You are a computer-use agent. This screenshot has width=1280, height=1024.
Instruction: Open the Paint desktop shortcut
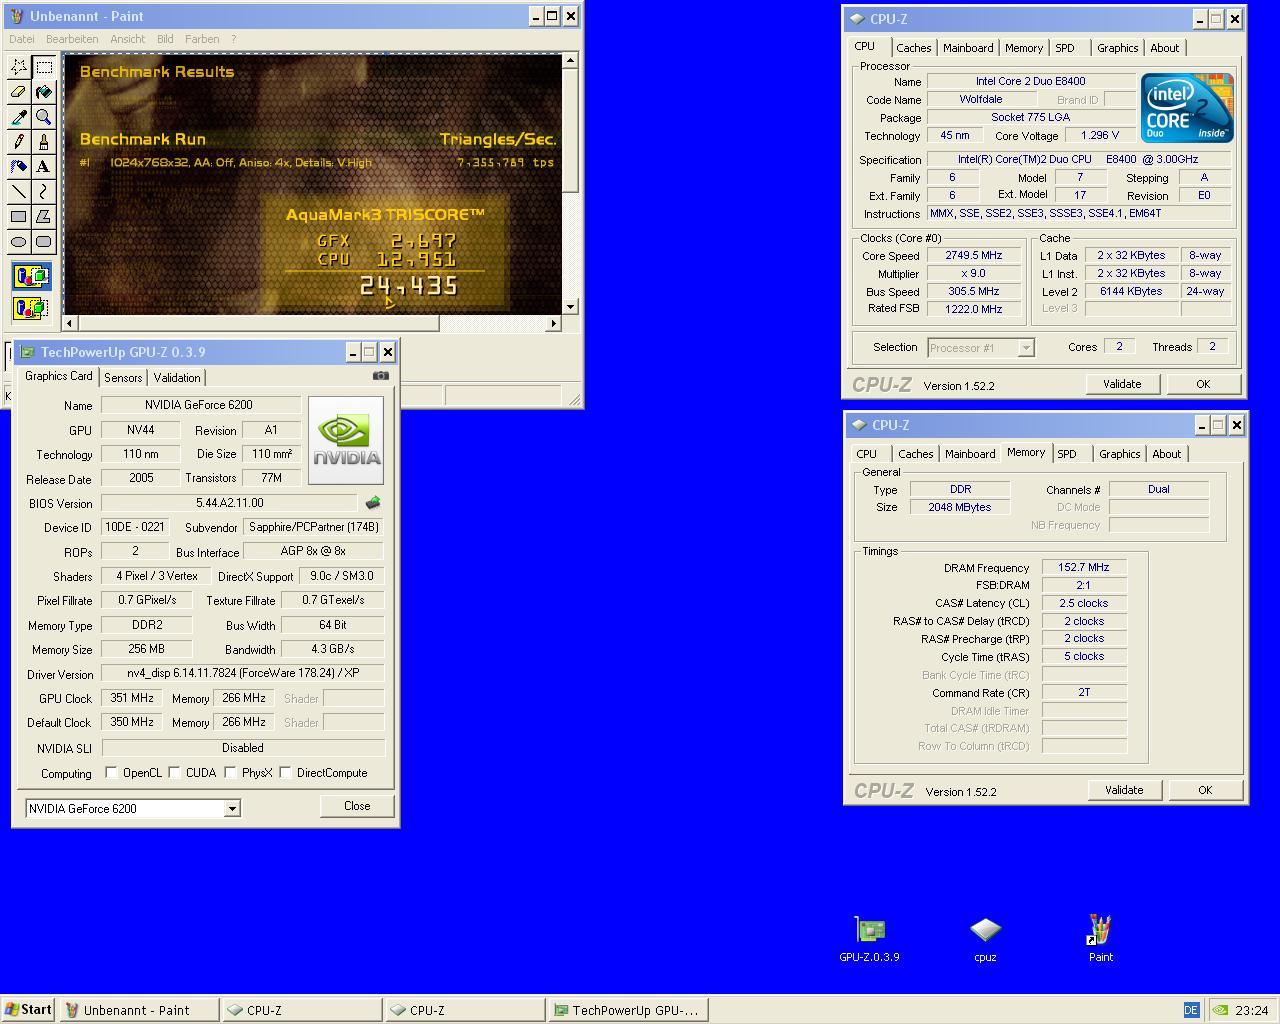pyautogui.click(x=1100, y=939)
